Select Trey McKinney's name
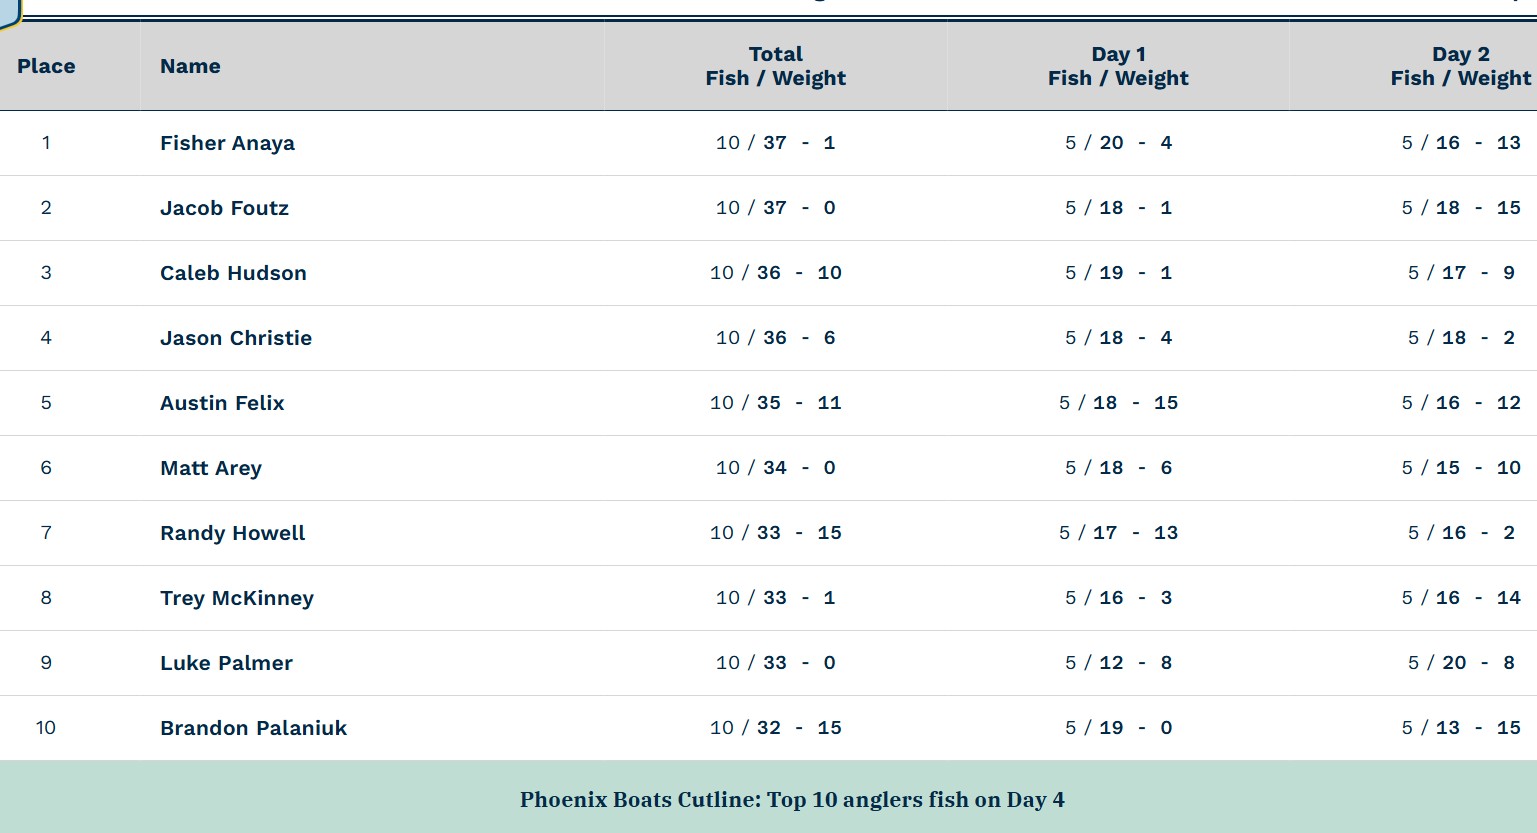The height and width of the screenshot is (833, 1537). [237, 598]
